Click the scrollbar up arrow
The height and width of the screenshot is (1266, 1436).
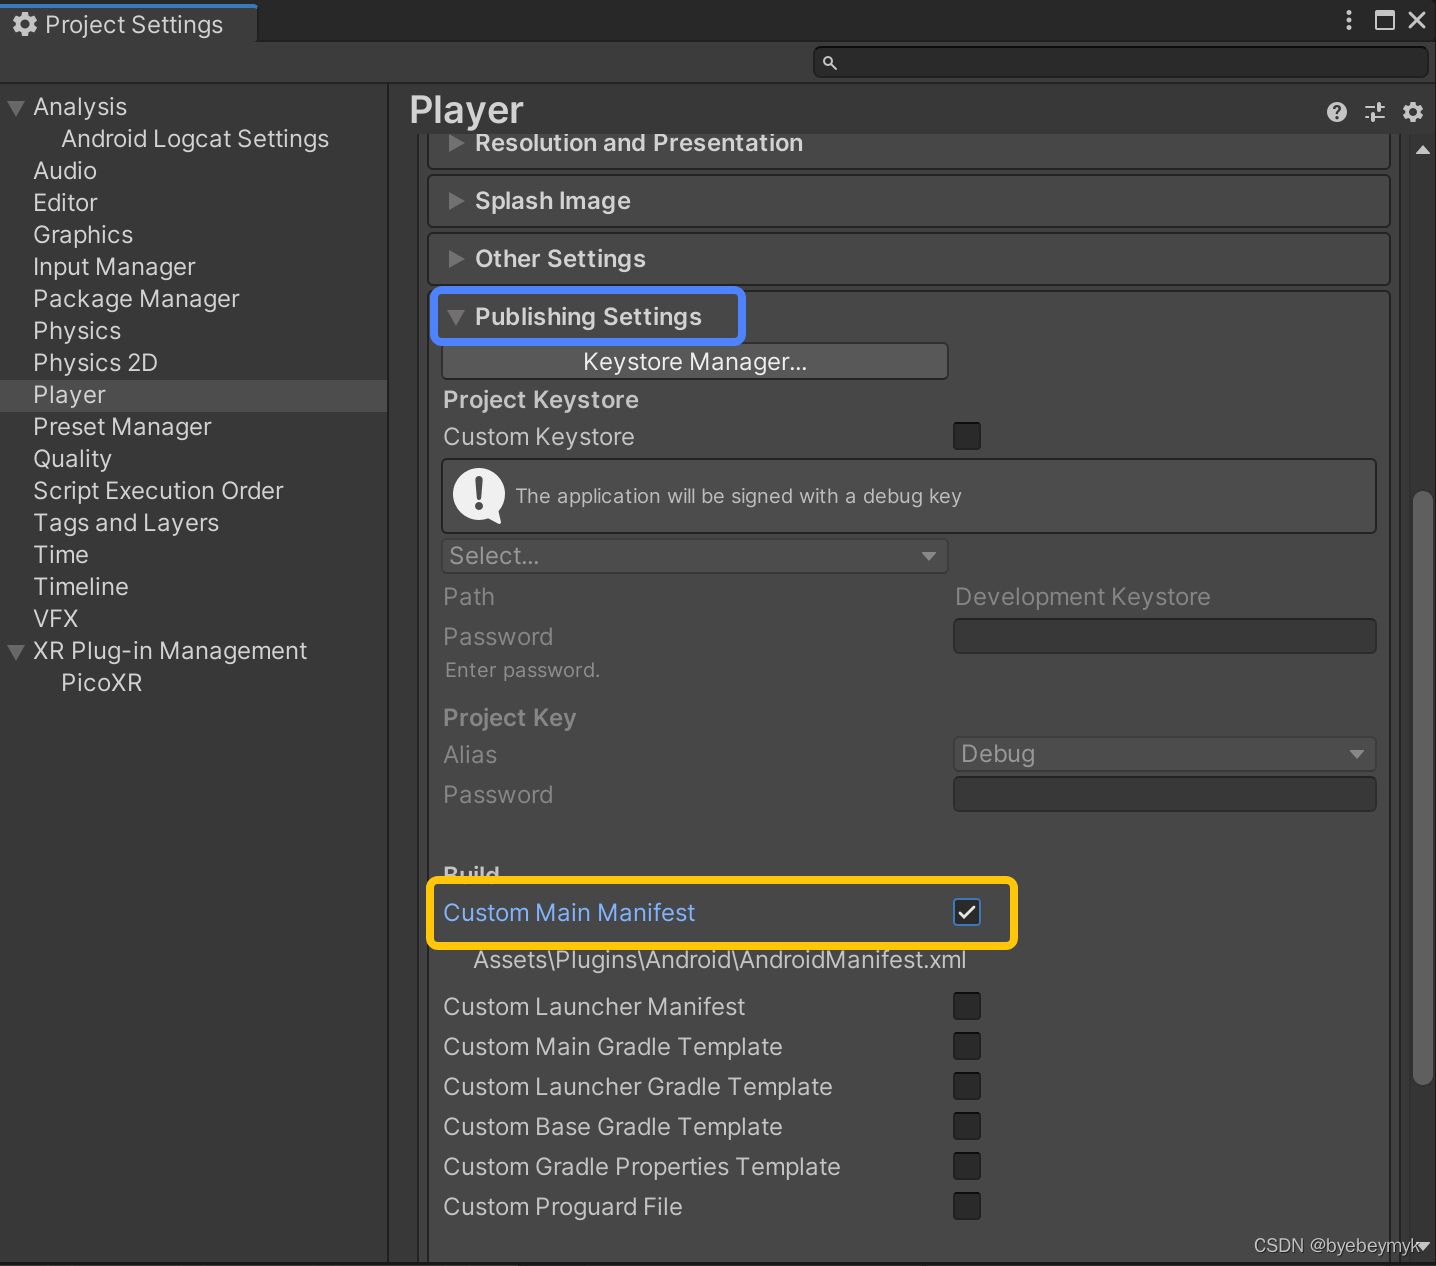coord(1423,150)
